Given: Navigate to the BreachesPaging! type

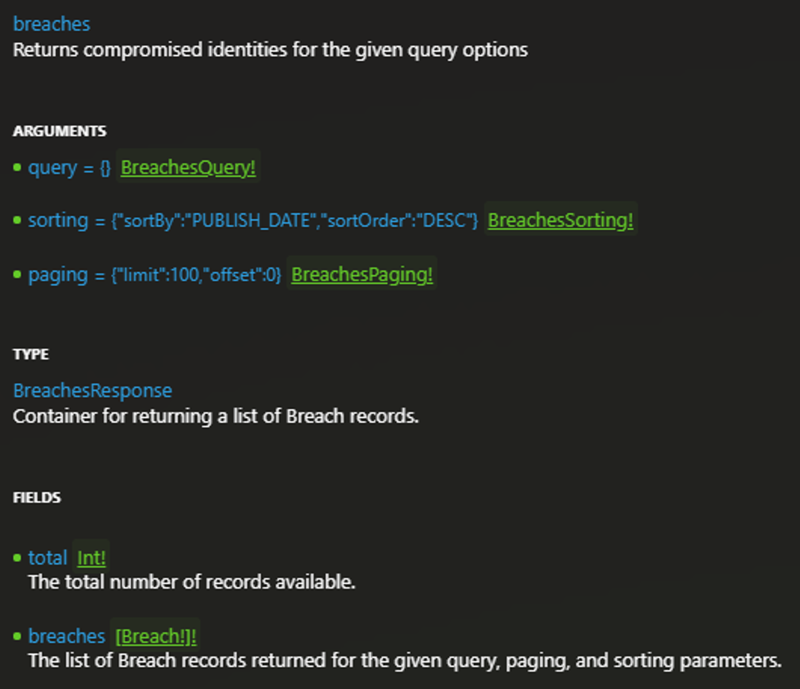Looking at the screenshot, I should tap(362, 275).
